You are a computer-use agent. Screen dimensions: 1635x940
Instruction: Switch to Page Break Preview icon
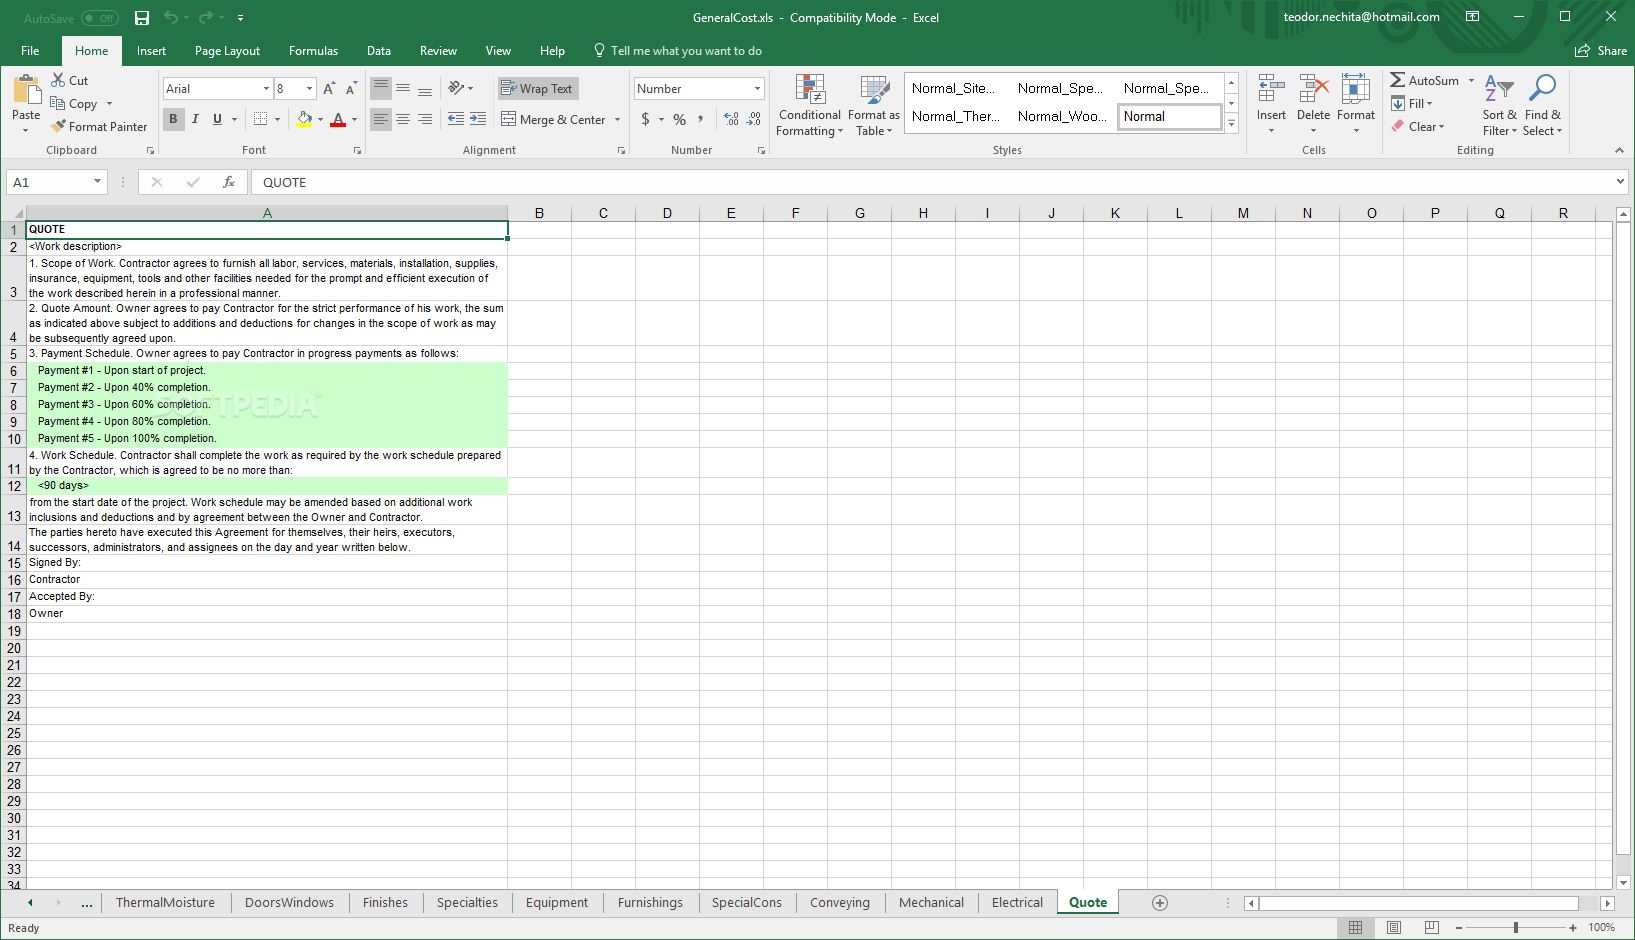1432,928
